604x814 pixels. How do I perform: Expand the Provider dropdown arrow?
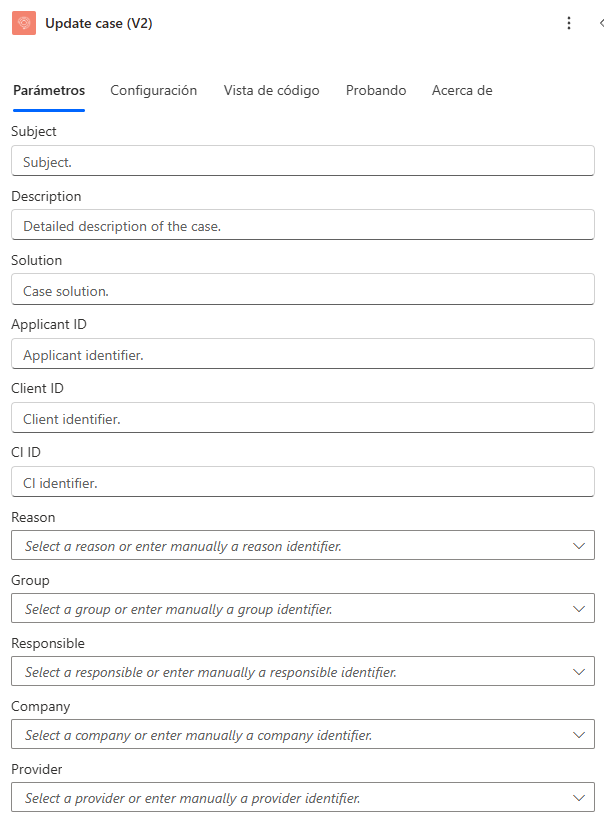[578, 798]
